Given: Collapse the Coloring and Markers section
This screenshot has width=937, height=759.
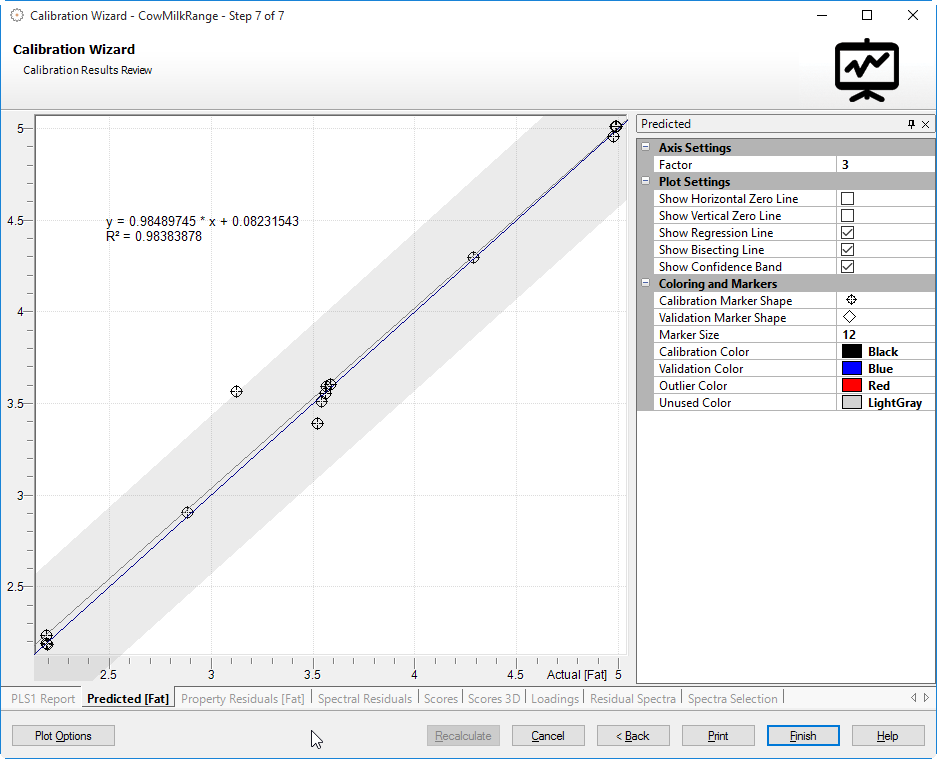Looking at the screenshot, I should point(646,284).
